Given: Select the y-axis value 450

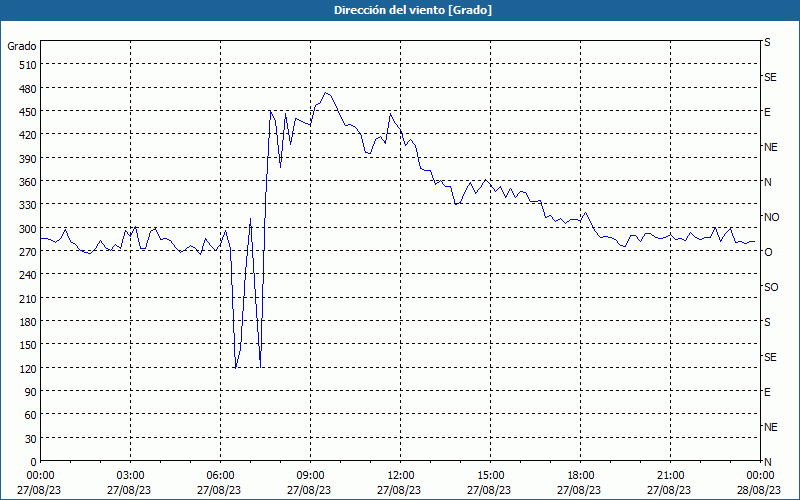Looking at the screenshot, I should [x=29, y=112].
